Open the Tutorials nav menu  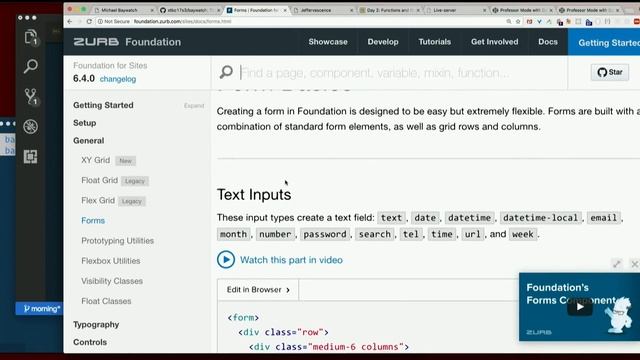click(435, 42)
